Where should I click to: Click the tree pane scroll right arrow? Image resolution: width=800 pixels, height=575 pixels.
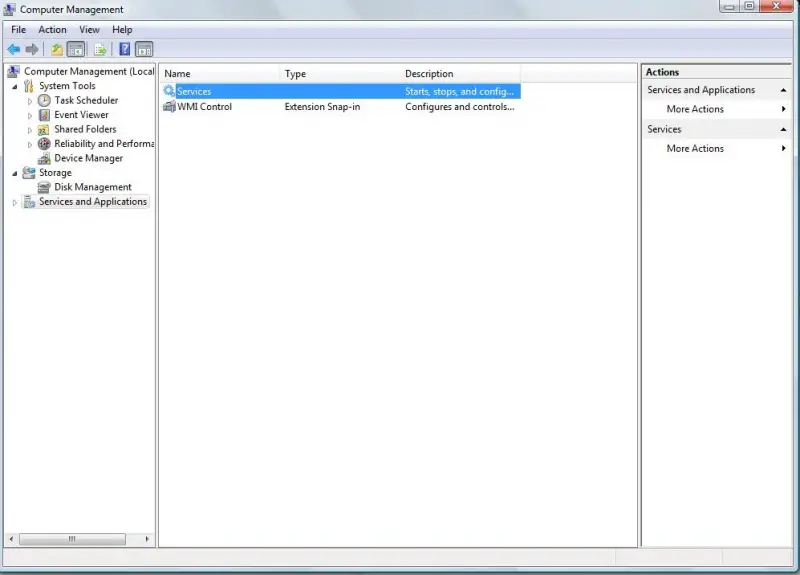pyautogui.click(x=147, y=539)
